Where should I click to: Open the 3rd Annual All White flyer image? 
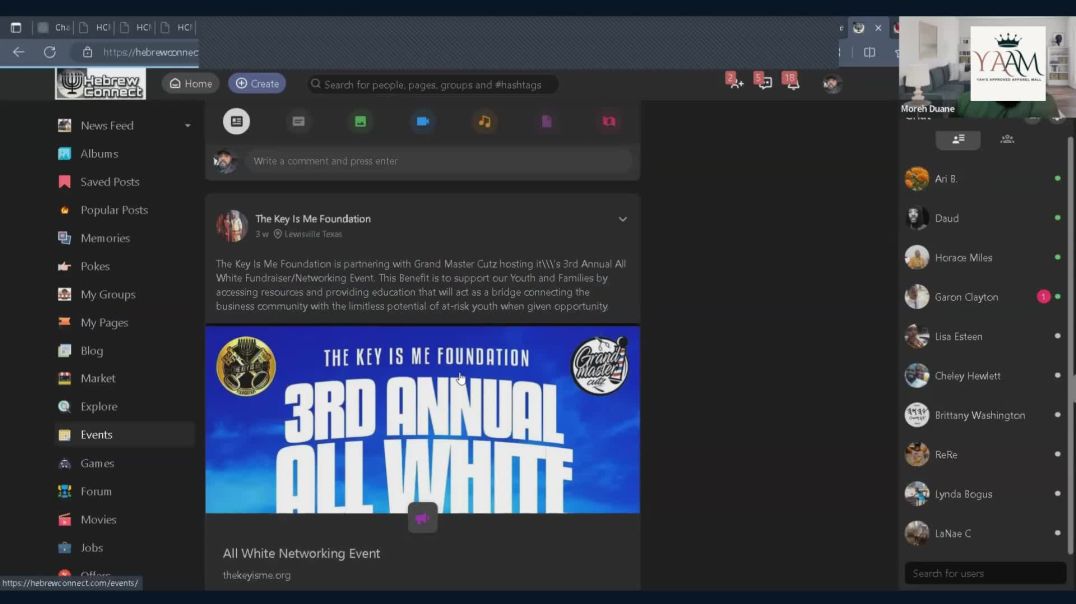click(423, 419)
